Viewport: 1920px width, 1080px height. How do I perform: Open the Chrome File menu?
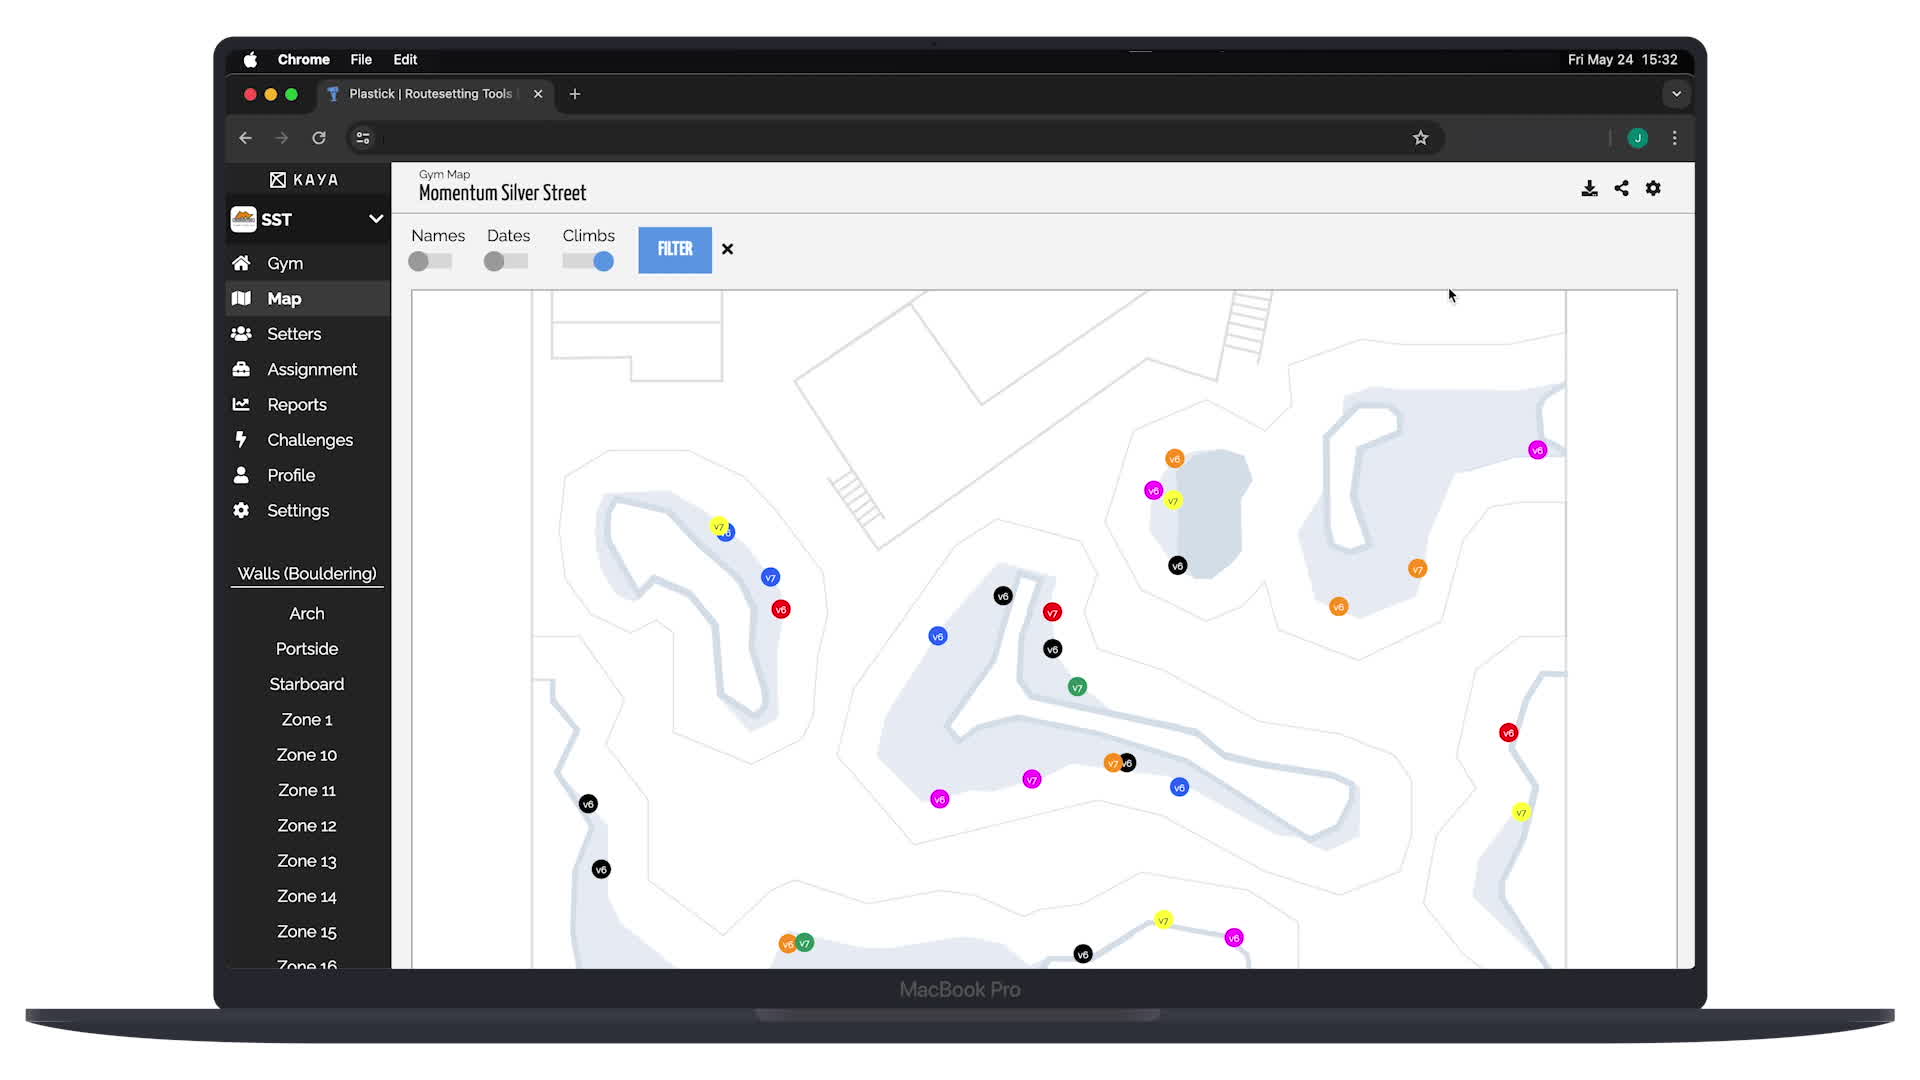point(361,59)
